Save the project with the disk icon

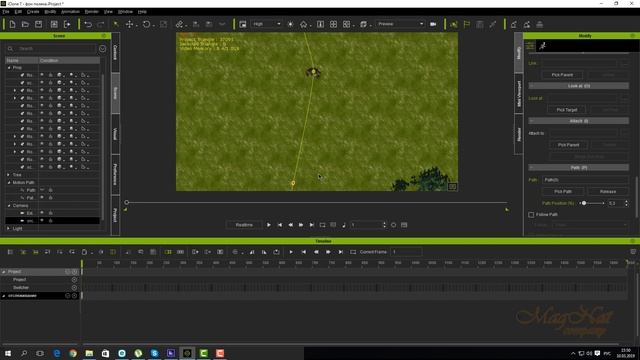tap(38, 24)
